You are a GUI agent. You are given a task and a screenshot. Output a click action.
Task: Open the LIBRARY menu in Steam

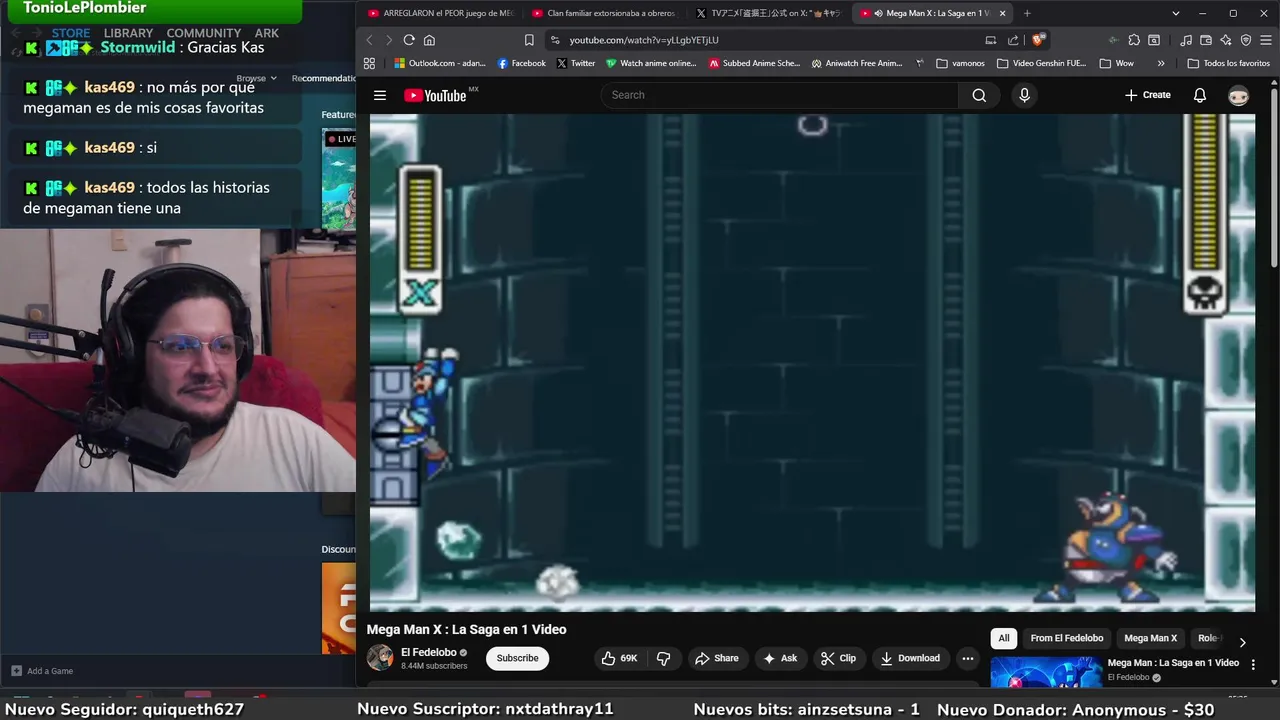[x=128, y=33]
